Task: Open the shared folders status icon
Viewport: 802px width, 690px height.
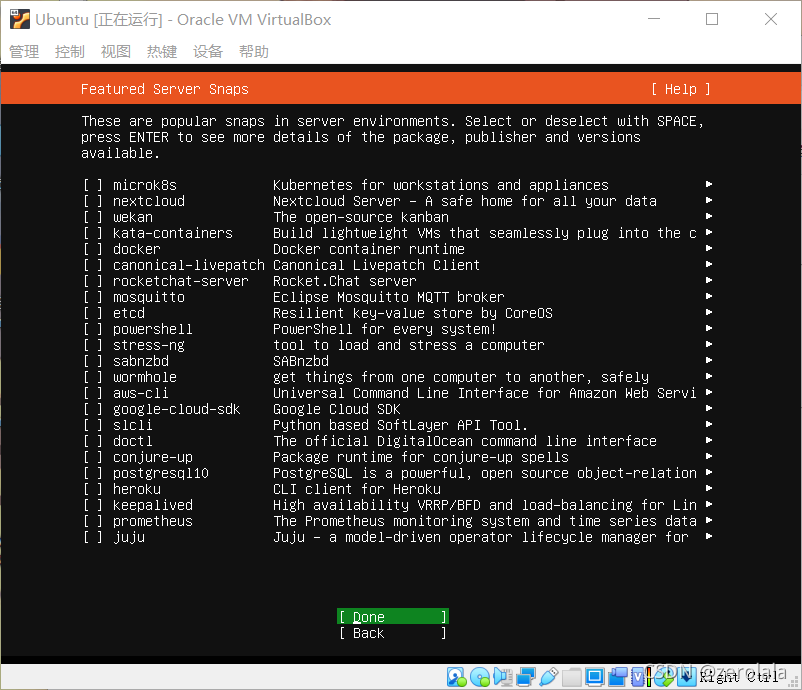Action: click(572, 677)
